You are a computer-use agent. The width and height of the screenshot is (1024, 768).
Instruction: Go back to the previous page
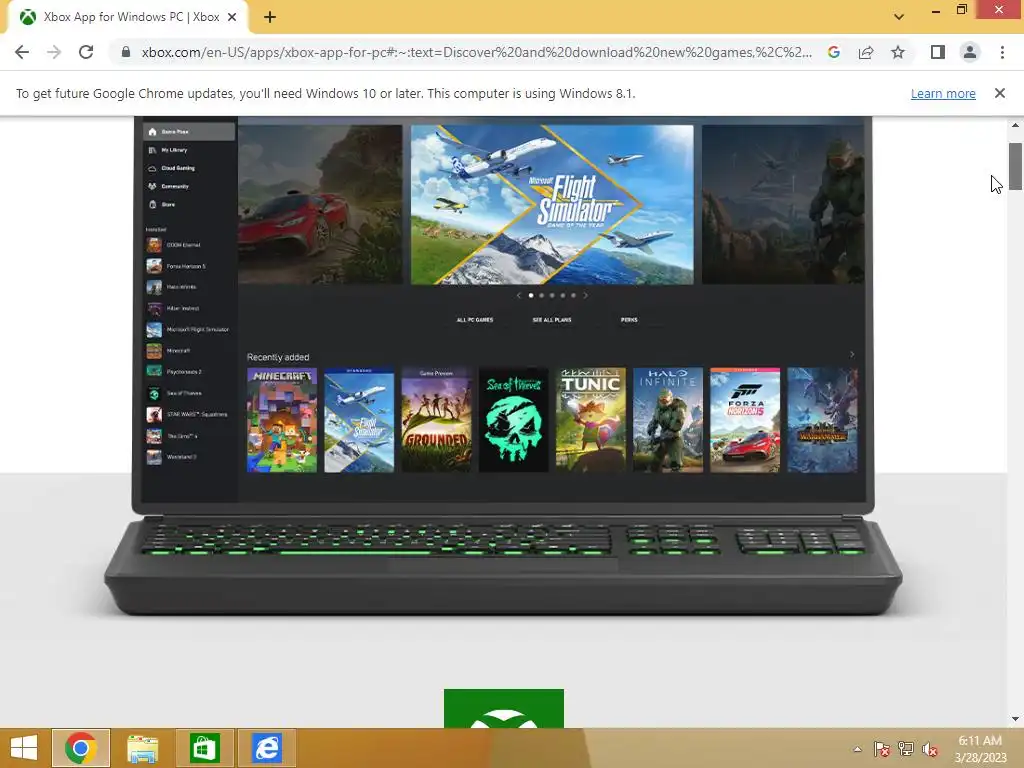(22, 52)
